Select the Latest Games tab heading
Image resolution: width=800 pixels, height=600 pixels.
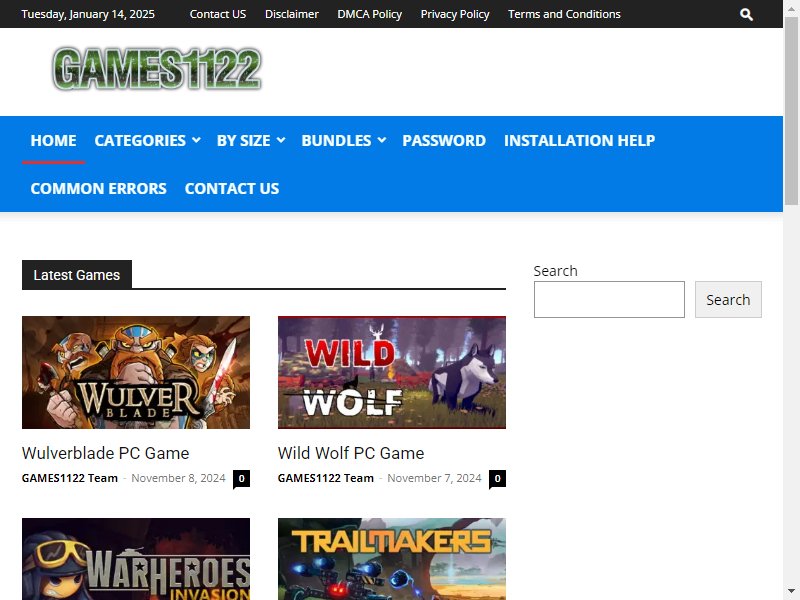(77, 275)
